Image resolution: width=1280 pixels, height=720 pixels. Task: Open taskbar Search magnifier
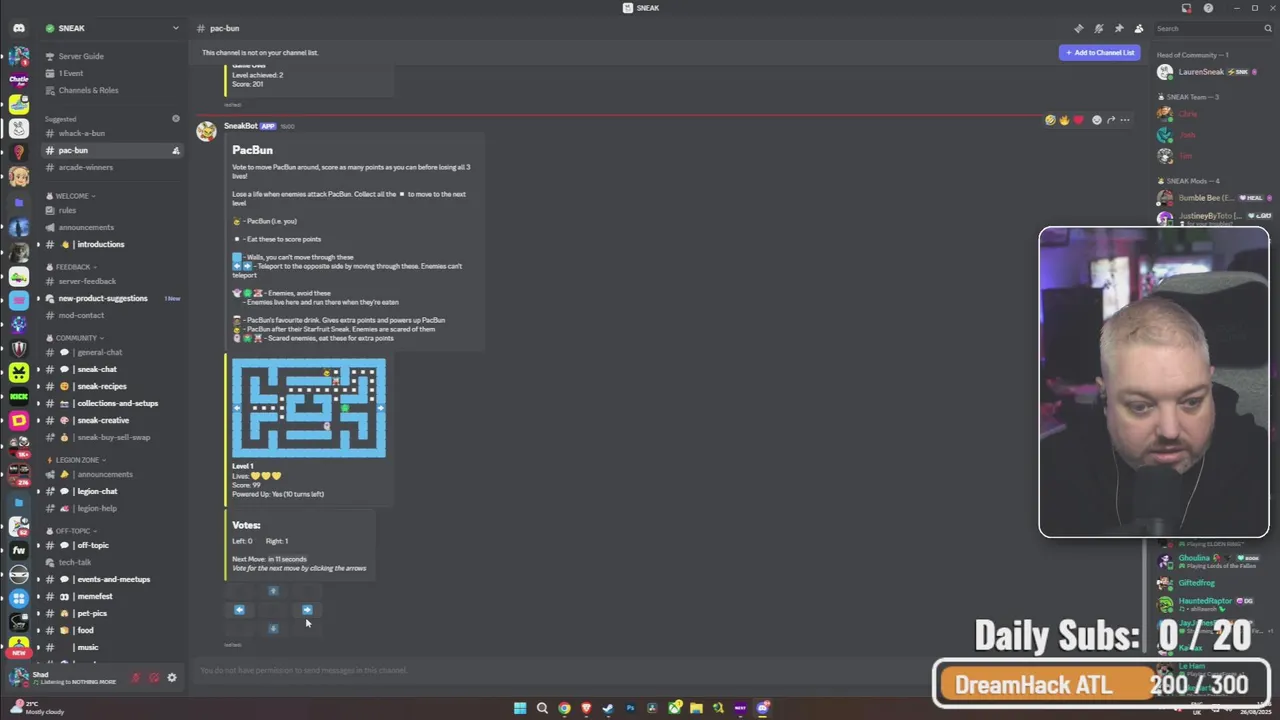pyautogui.click(x=542, y=708)
